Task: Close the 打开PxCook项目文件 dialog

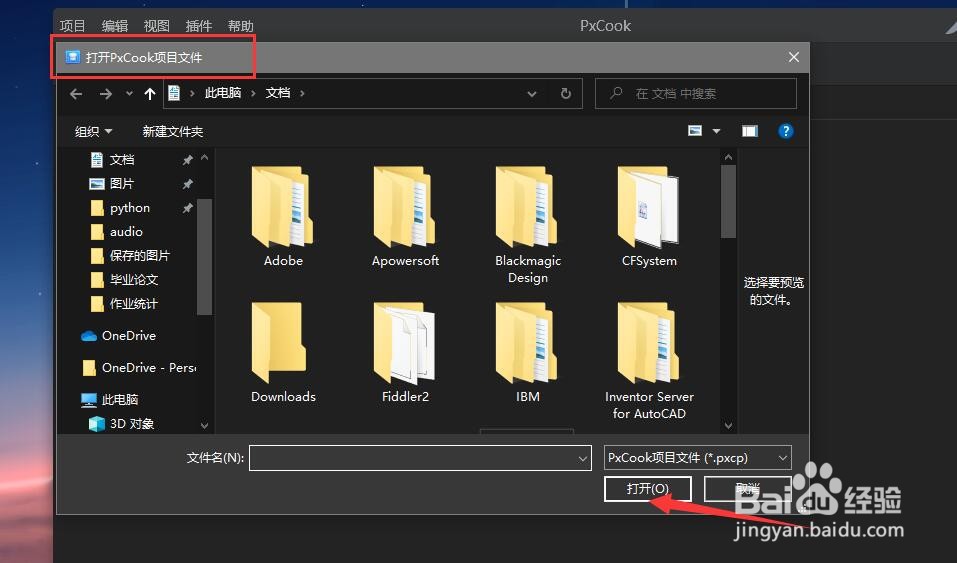Action: pos(793,57)
